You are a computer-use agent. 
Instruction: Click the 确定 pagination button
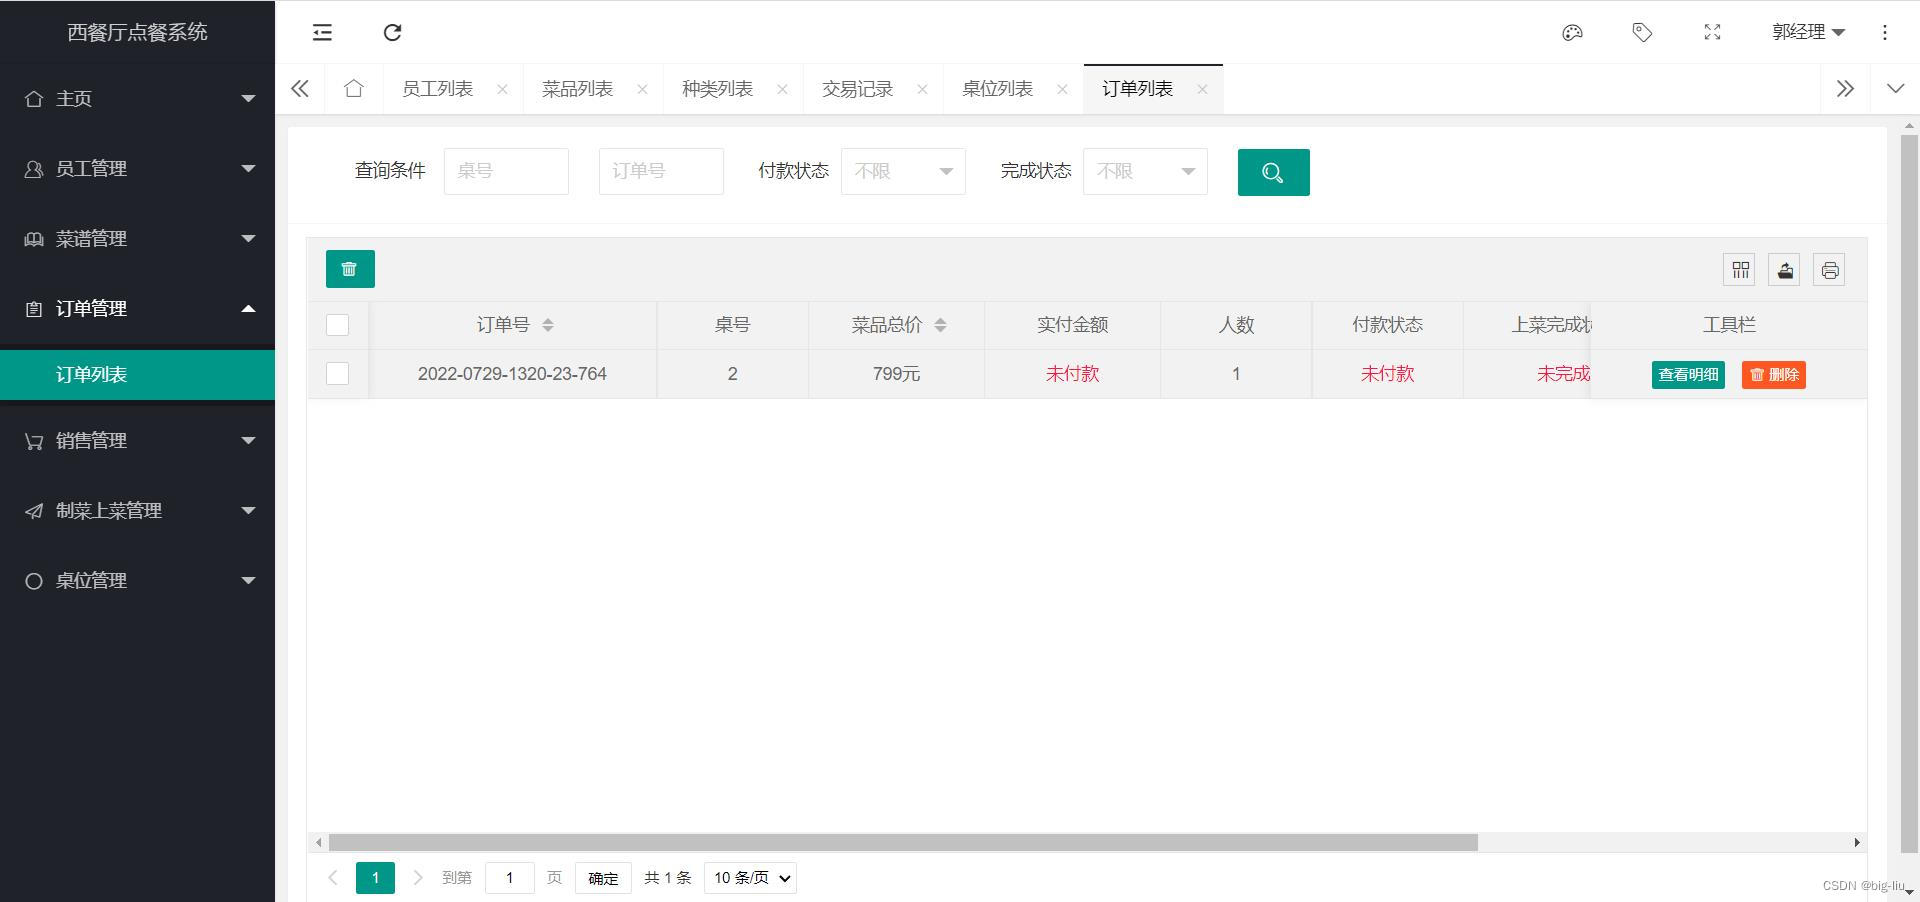[603, 878]
